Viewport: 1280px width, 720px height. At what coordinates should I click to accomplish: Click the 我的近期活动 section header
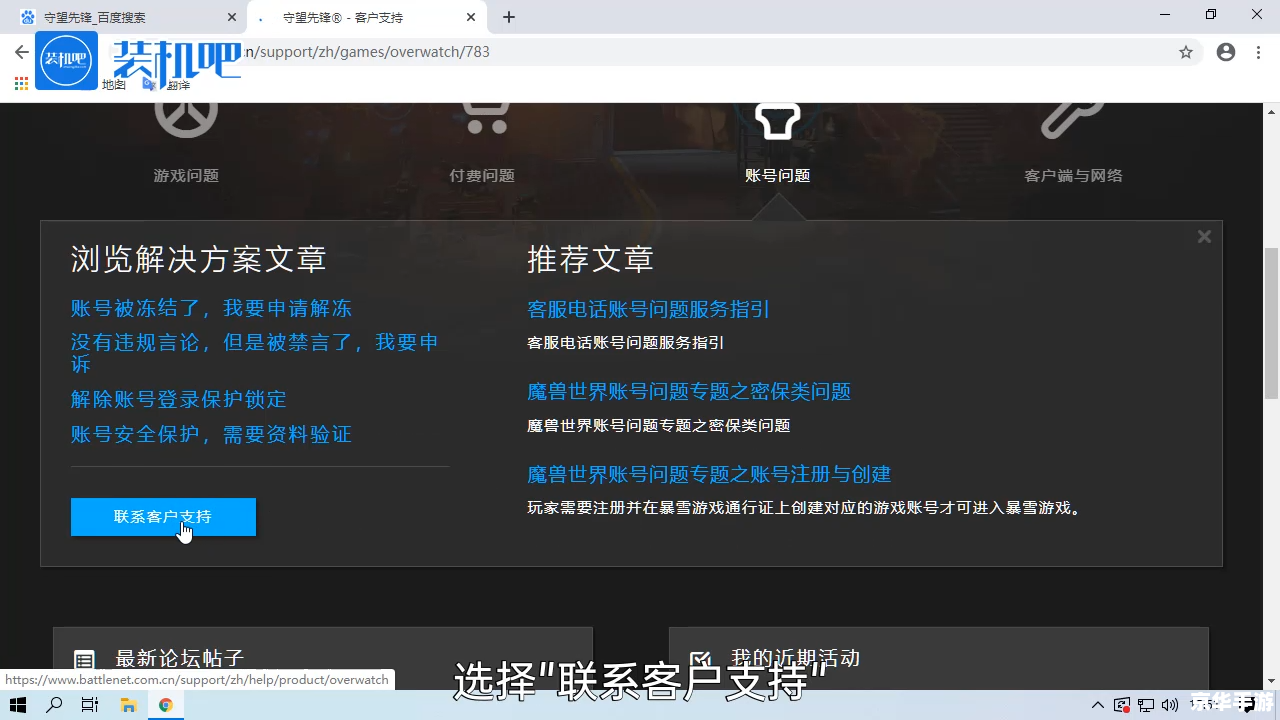point(795,658)
